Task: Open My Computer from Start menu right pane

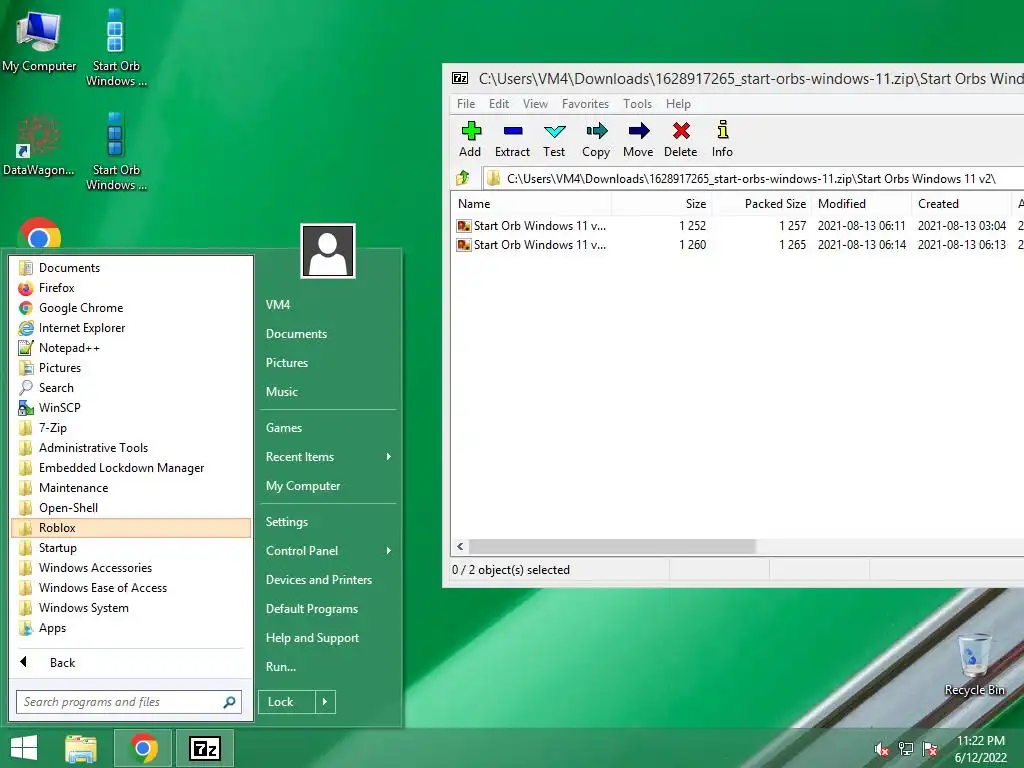Action: tap(328, 486)
